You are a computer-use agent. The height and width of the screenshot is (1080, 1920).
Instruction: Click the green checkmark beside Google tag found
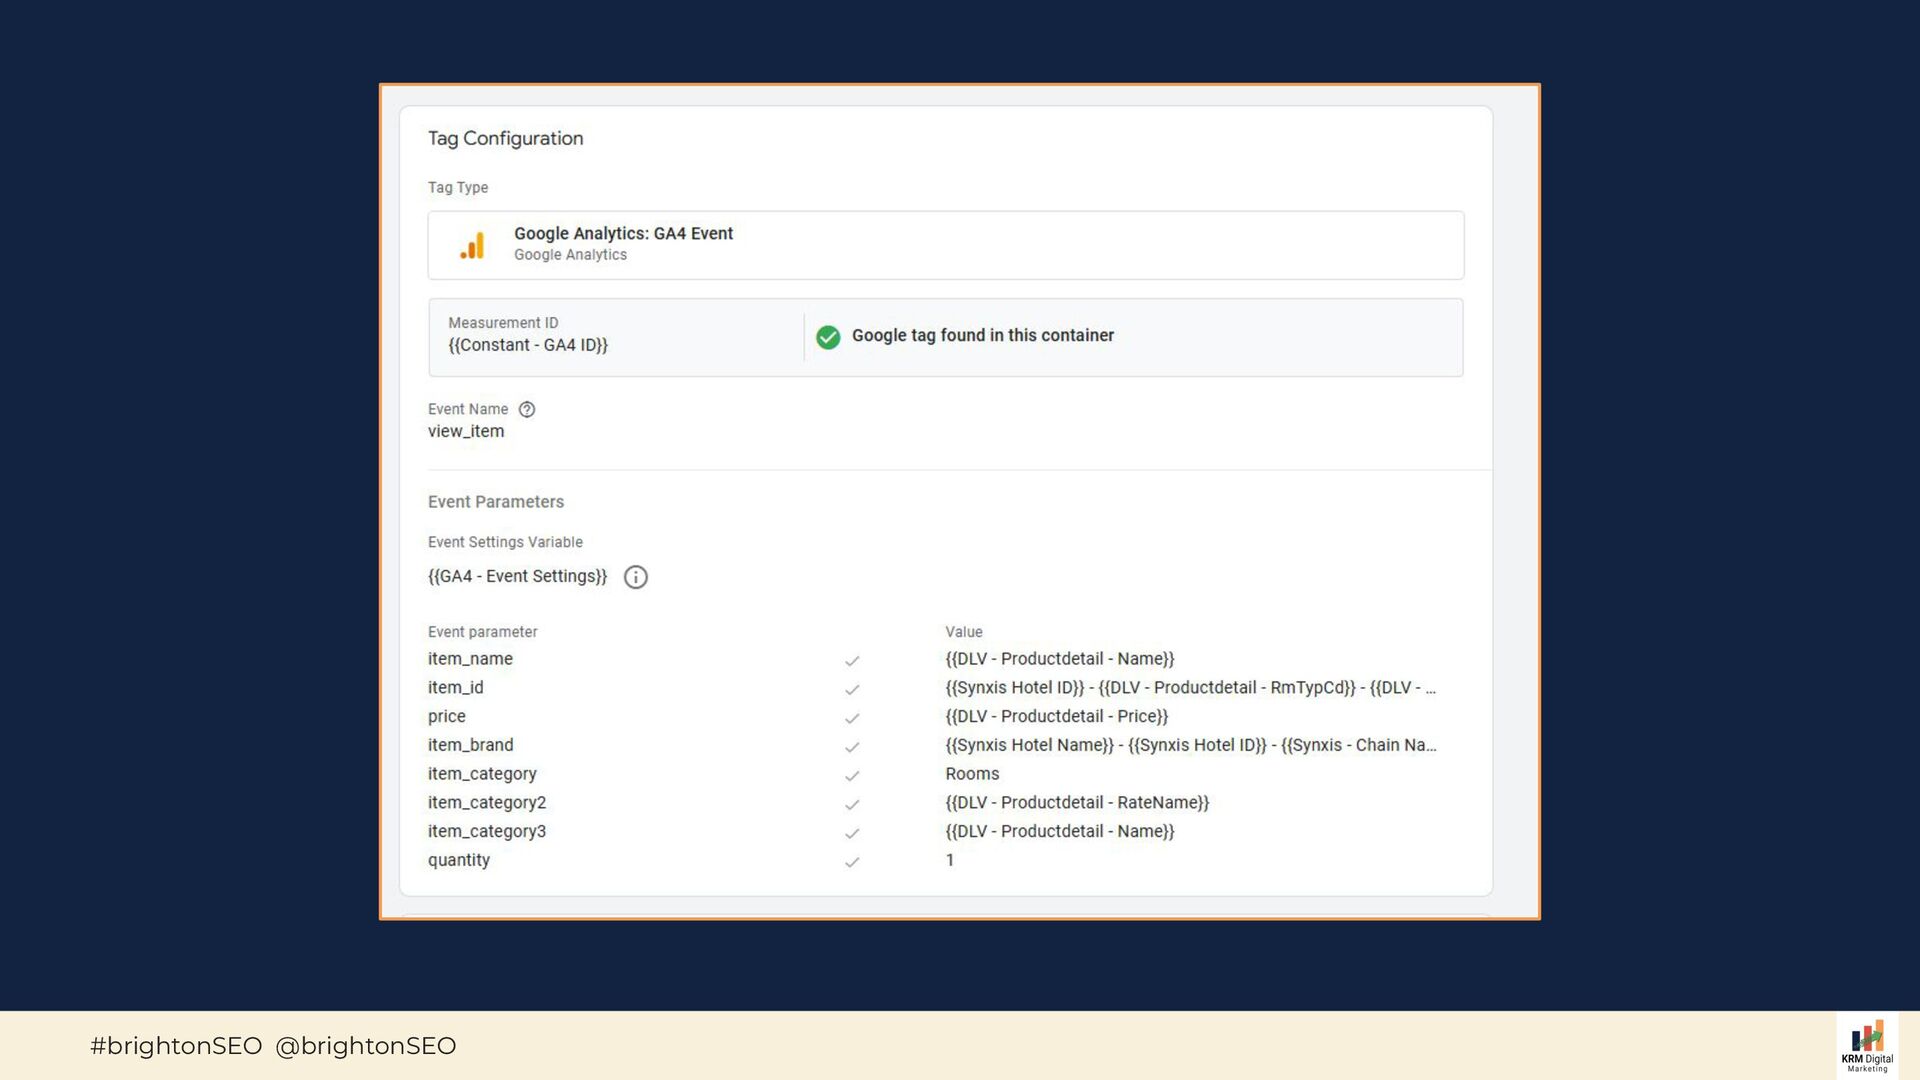click(x=828, y=337)
